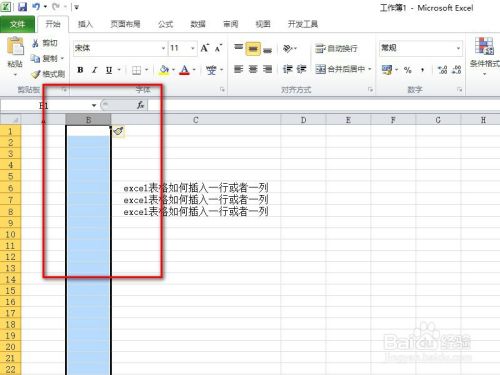Click the Copy (复制) button

click(45, 59)
